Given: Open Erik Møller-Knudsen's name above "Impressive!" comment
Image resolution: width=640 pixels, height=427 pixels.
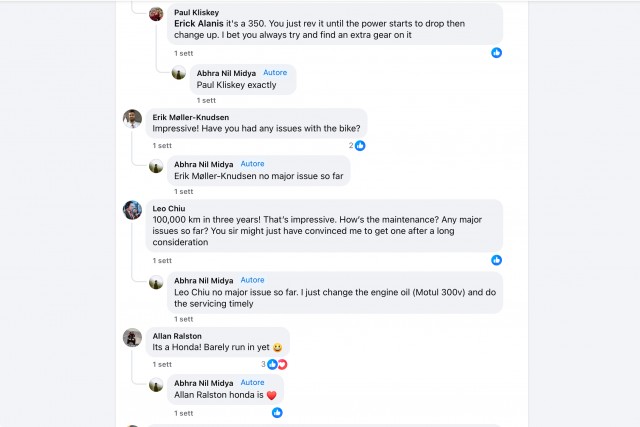Looking at the screenshot, I should tap(199, 116).
